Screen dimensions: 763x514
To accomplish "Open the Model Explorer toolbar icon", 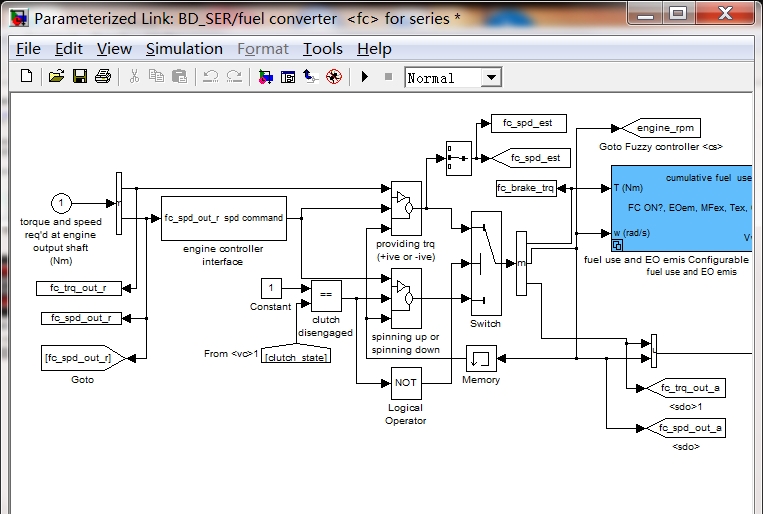I will 288,77.
